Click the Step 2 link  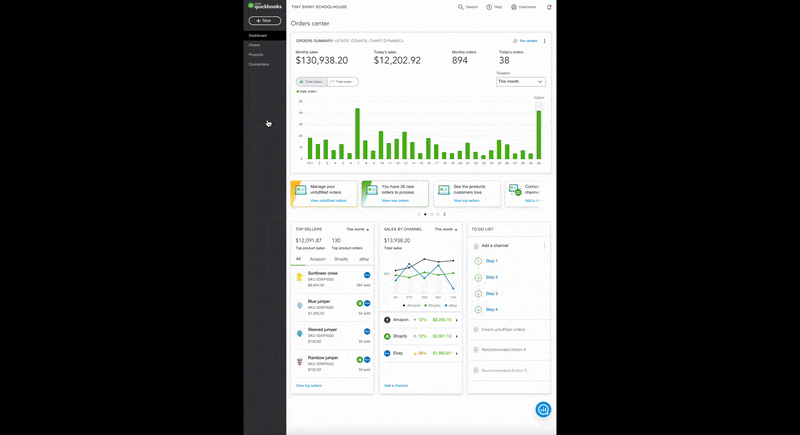[x=491, y=277]
